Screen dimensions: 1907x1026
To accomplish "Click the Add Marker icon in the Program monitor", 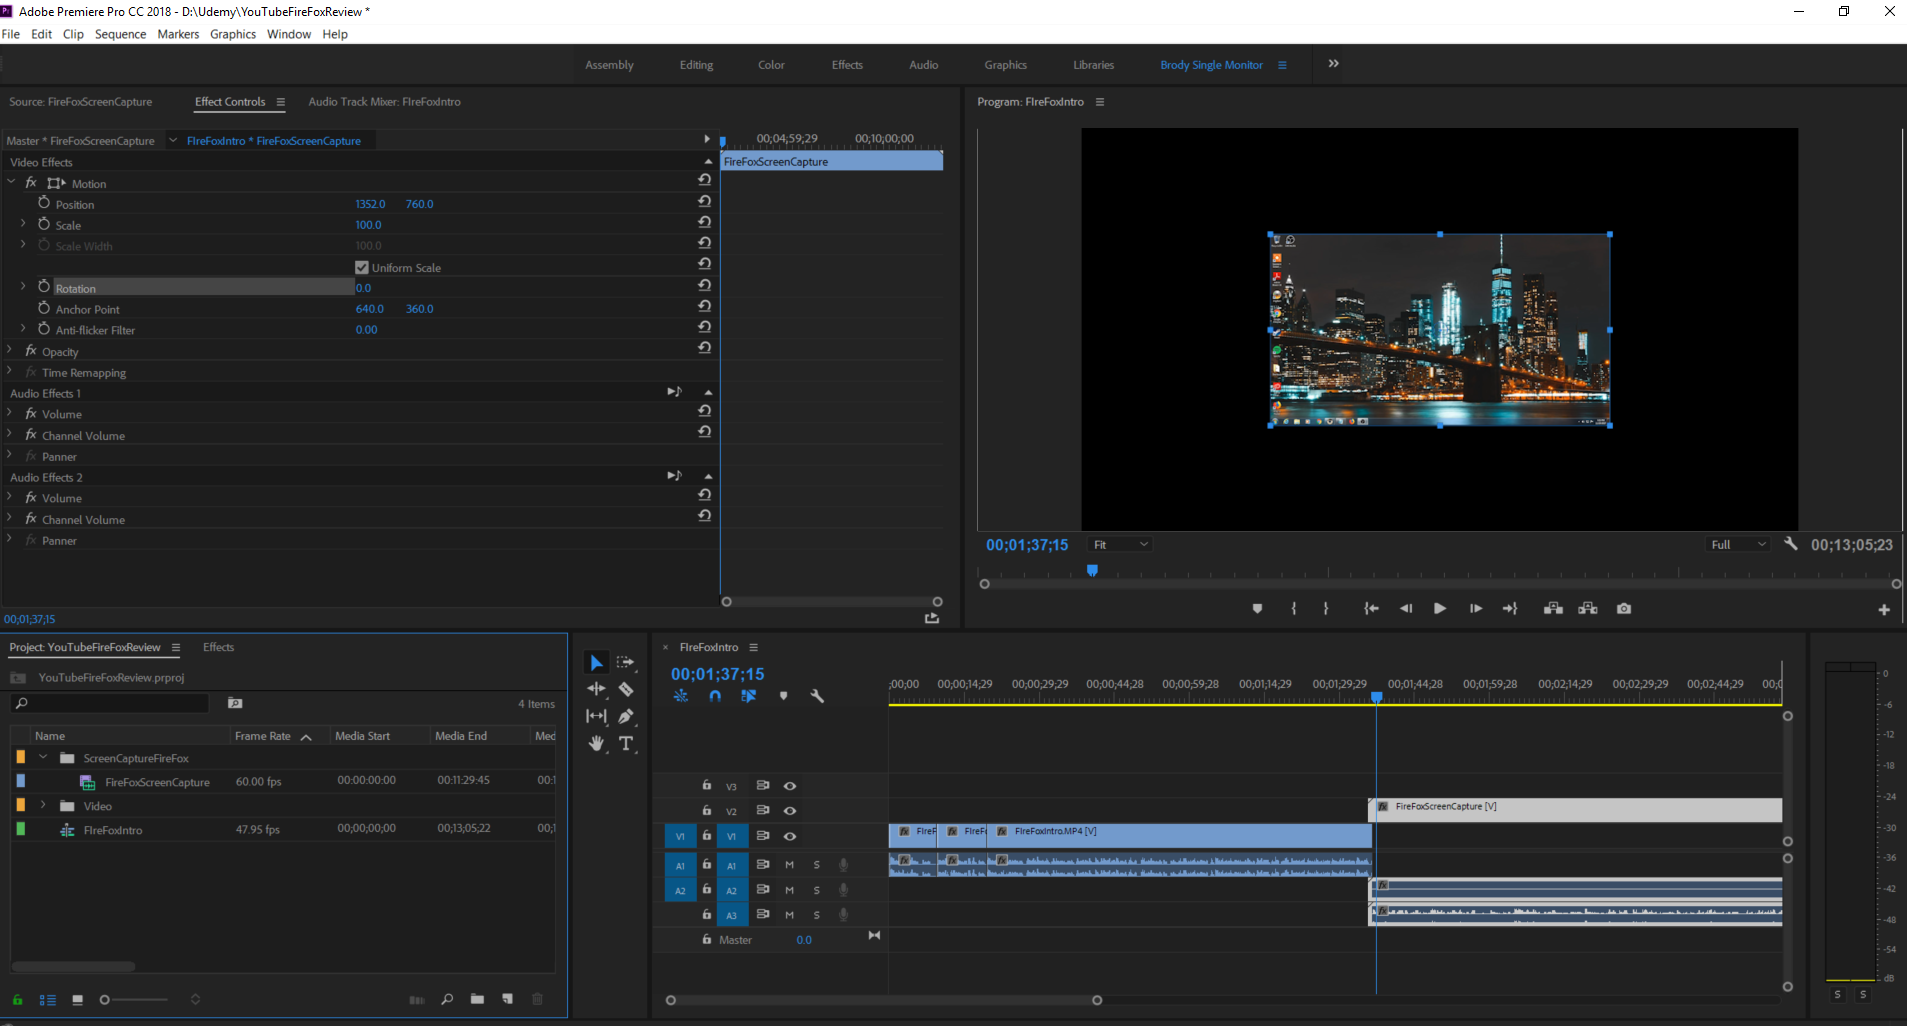I will pyautogui.click(x=1256, y=608).
